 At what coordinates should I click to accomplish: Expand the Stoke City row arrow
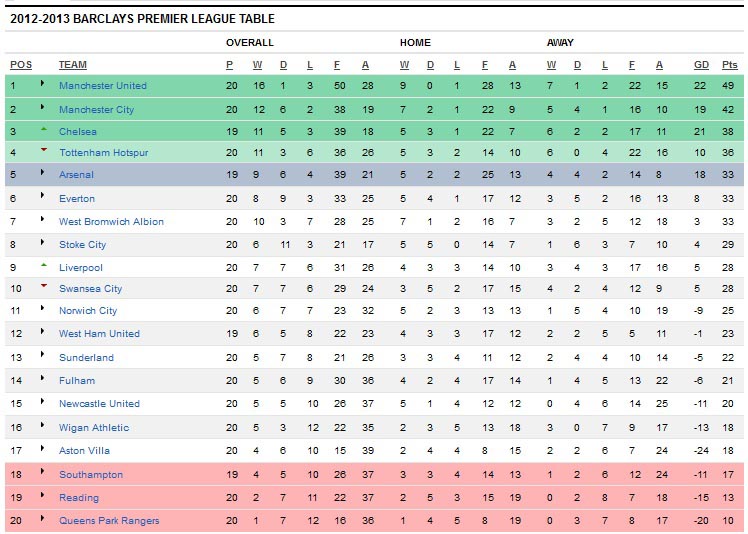[x=42, y=242]
